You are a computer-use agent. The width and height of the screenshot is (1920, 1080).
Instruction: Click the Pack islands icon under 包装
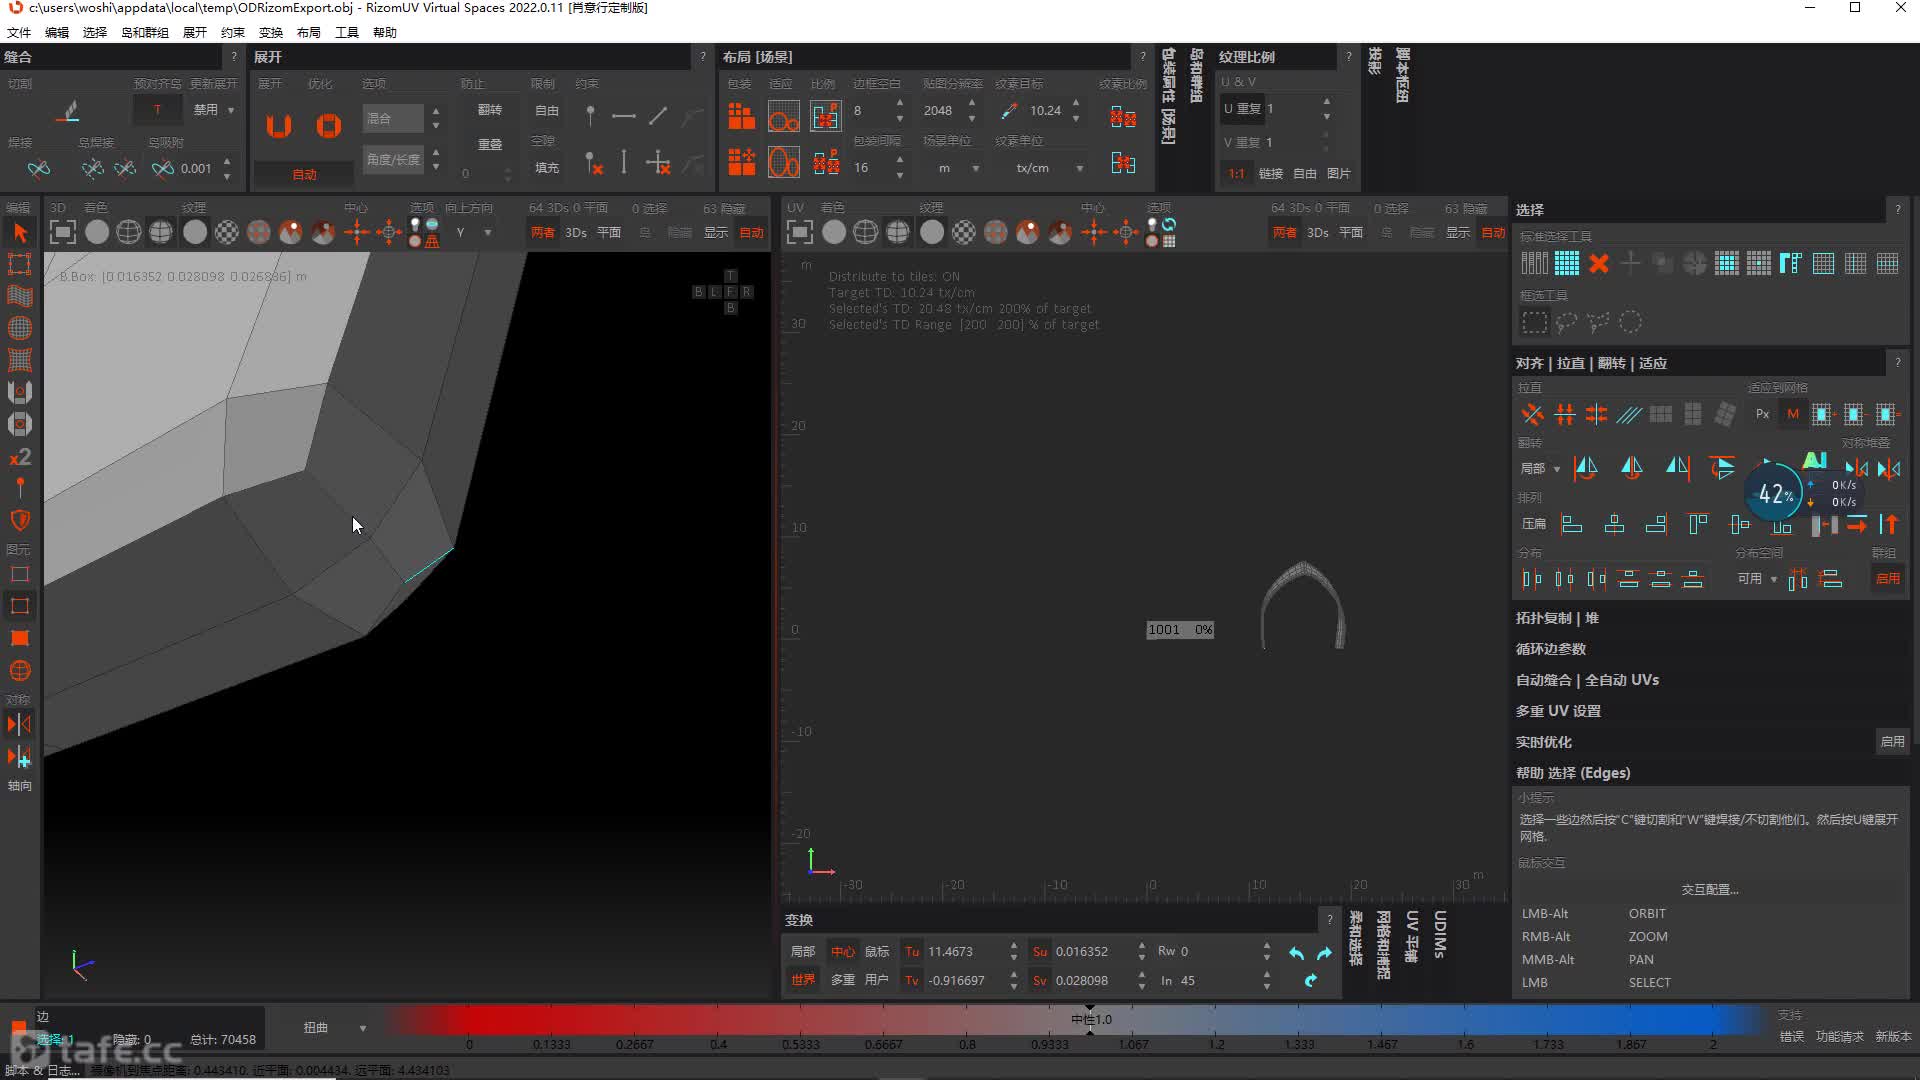coord(741,117)
